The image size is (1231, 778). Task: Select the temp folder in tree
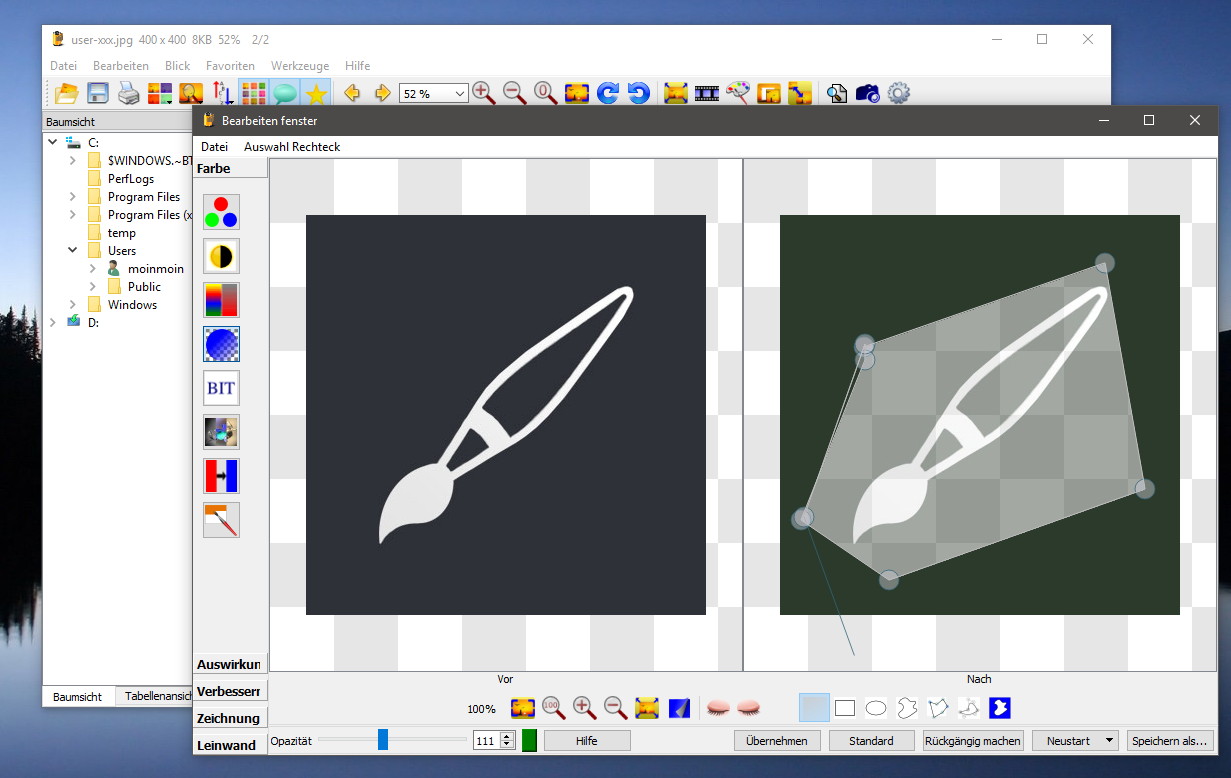pyautogui.click(x=122, y=233)
